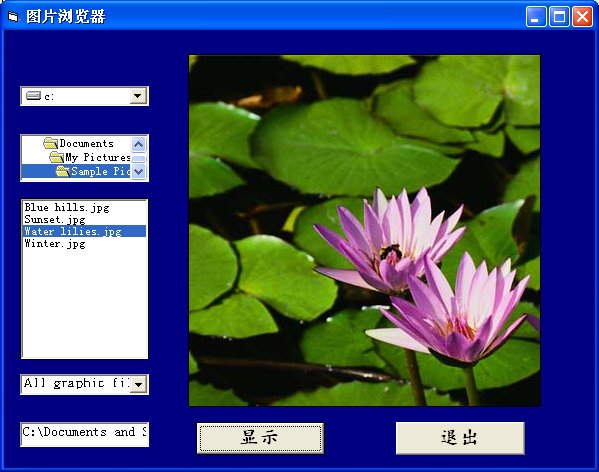Minimize the 图片浏览器 window
Viewport: 599px width, 472px height.
536,17
